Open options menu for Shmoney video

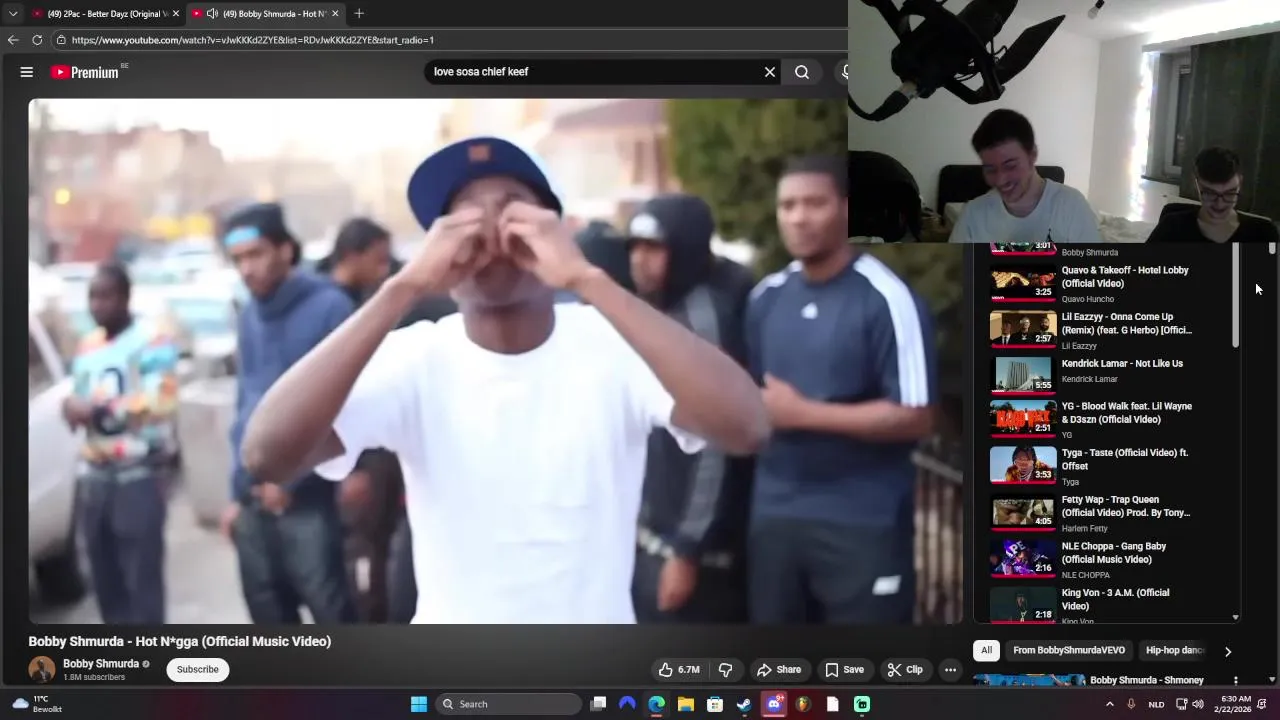[x=1236, y=681]
